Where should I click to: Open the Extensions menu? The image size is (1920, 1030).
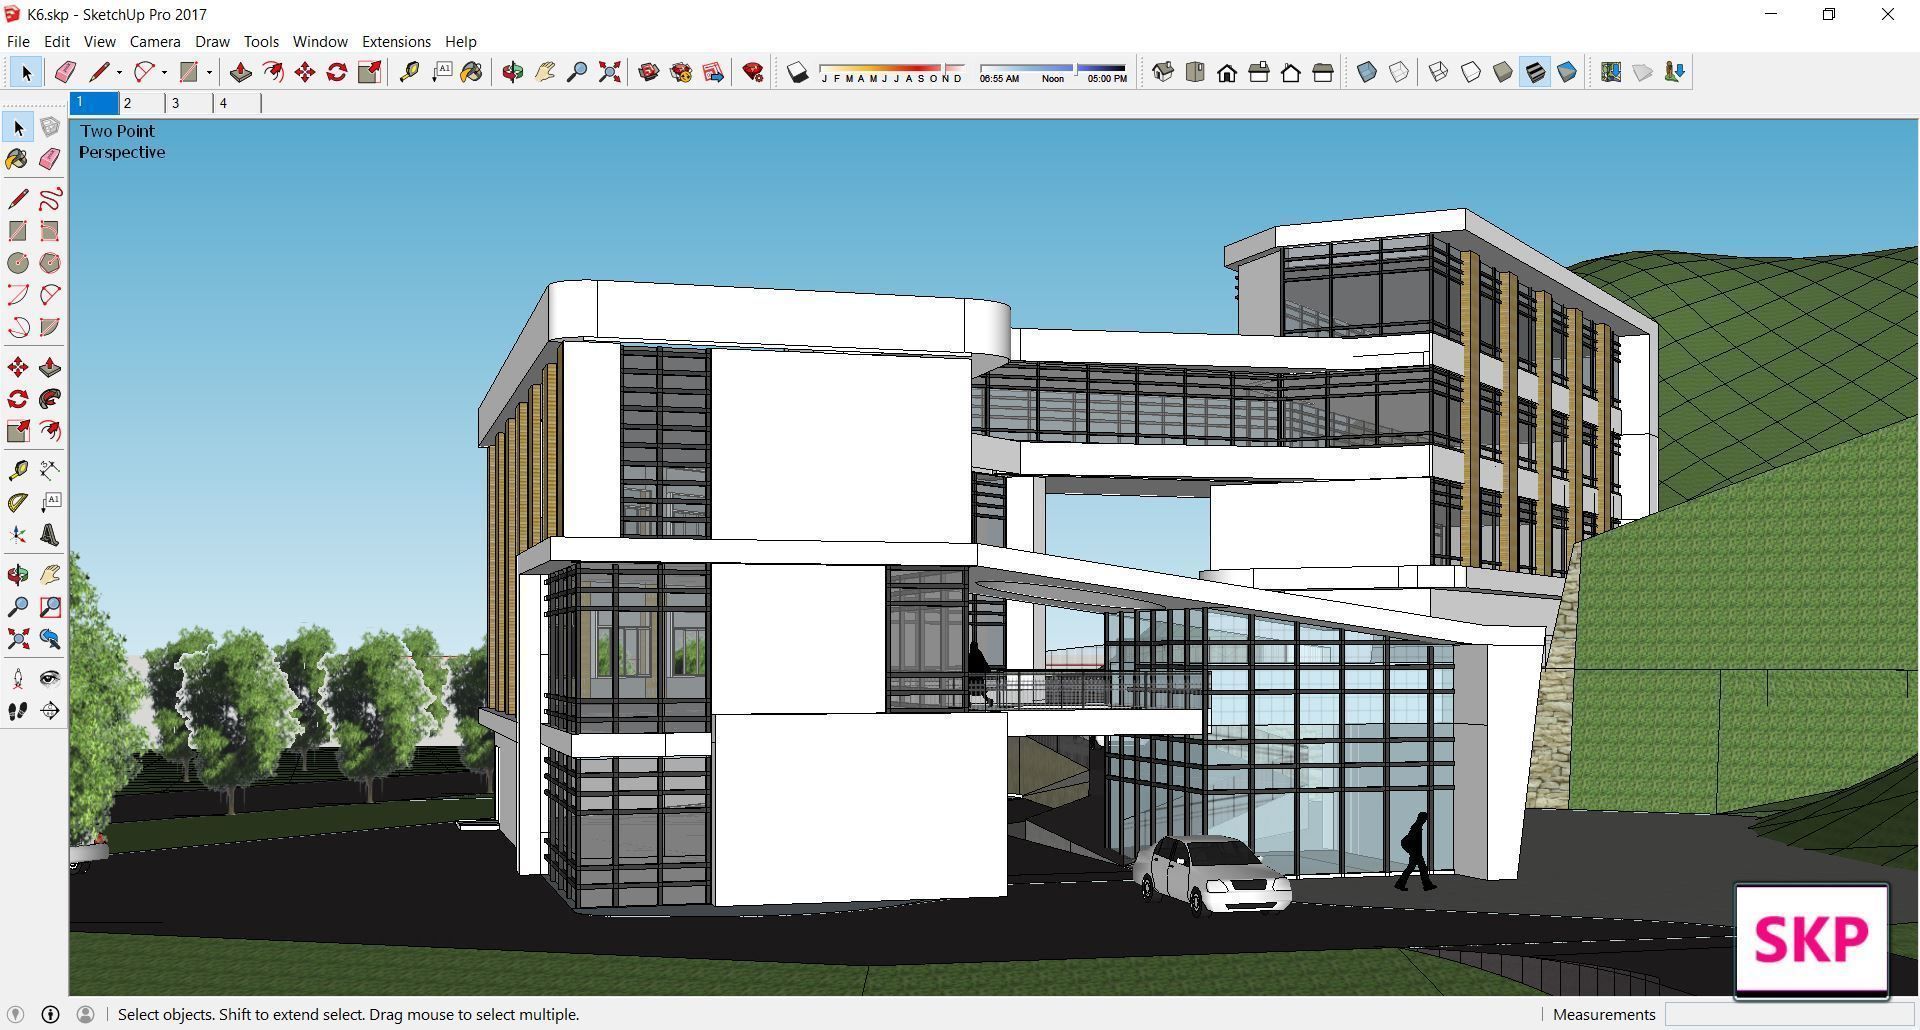(396, 42)
